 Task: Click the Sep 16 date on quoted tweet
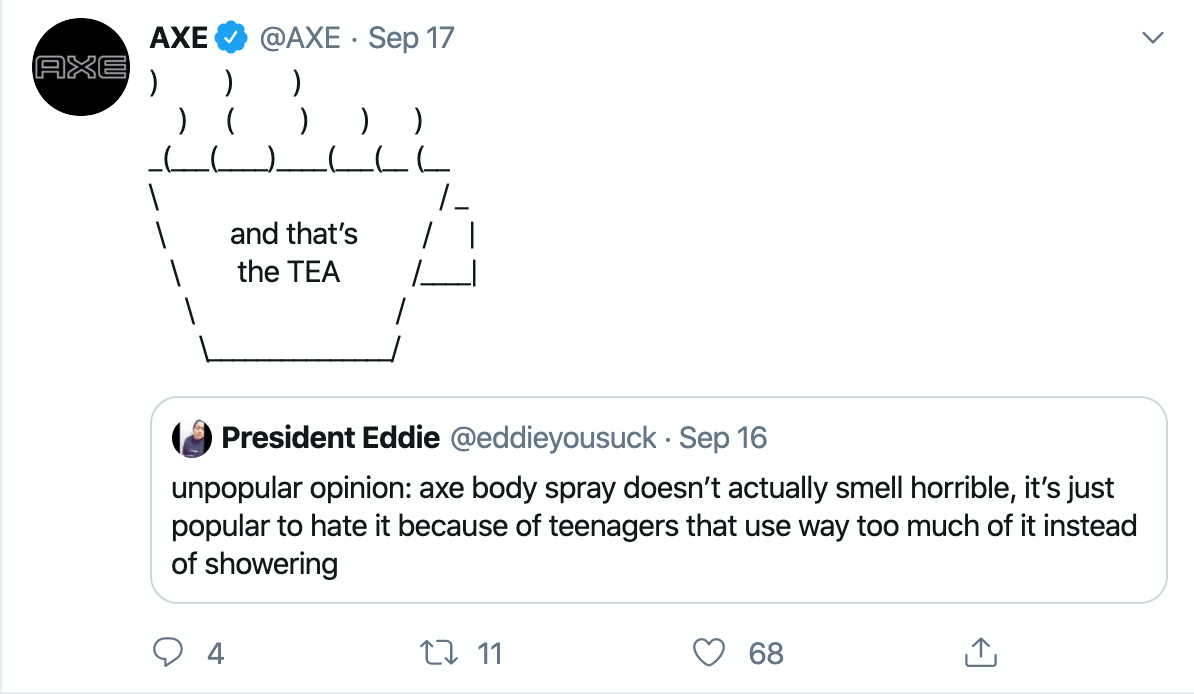coord(724,437)
